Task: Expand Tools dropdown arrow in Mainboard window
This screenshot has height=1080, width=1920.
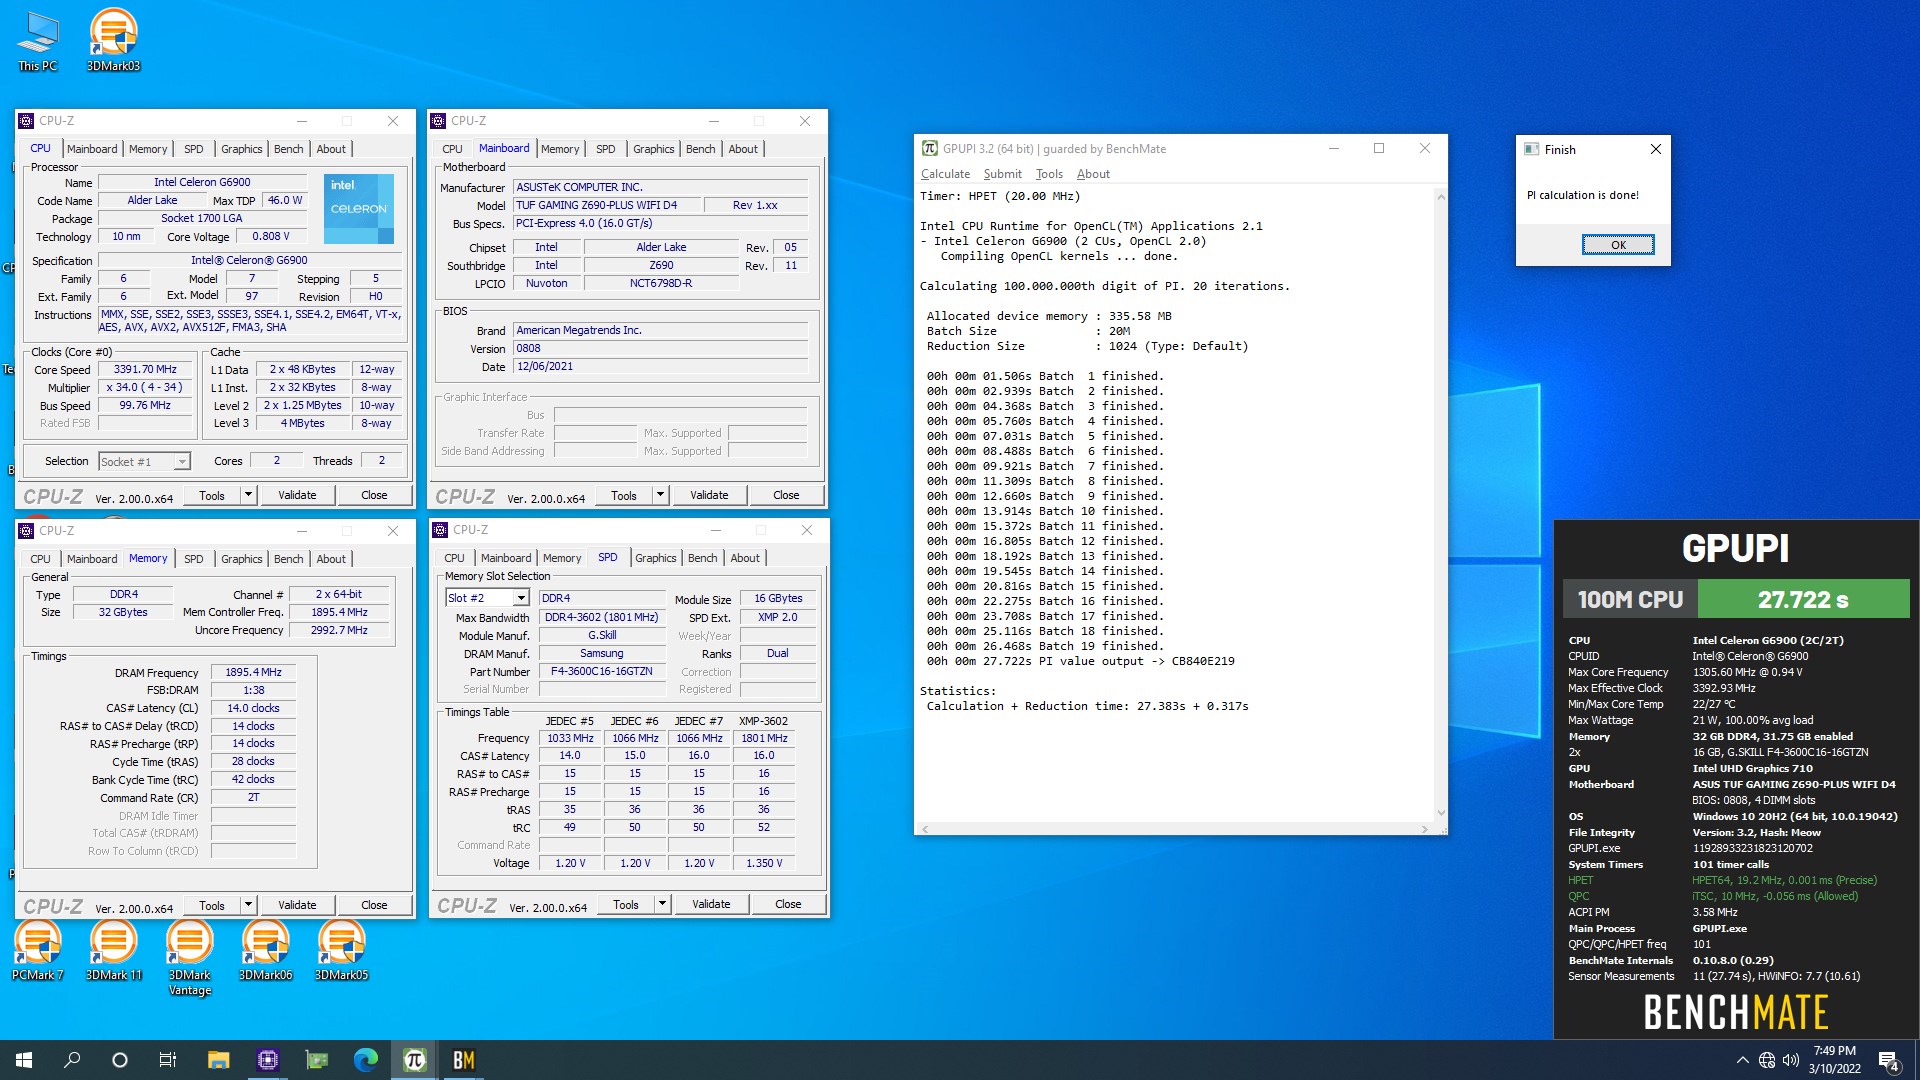Action: coord(660,495)
